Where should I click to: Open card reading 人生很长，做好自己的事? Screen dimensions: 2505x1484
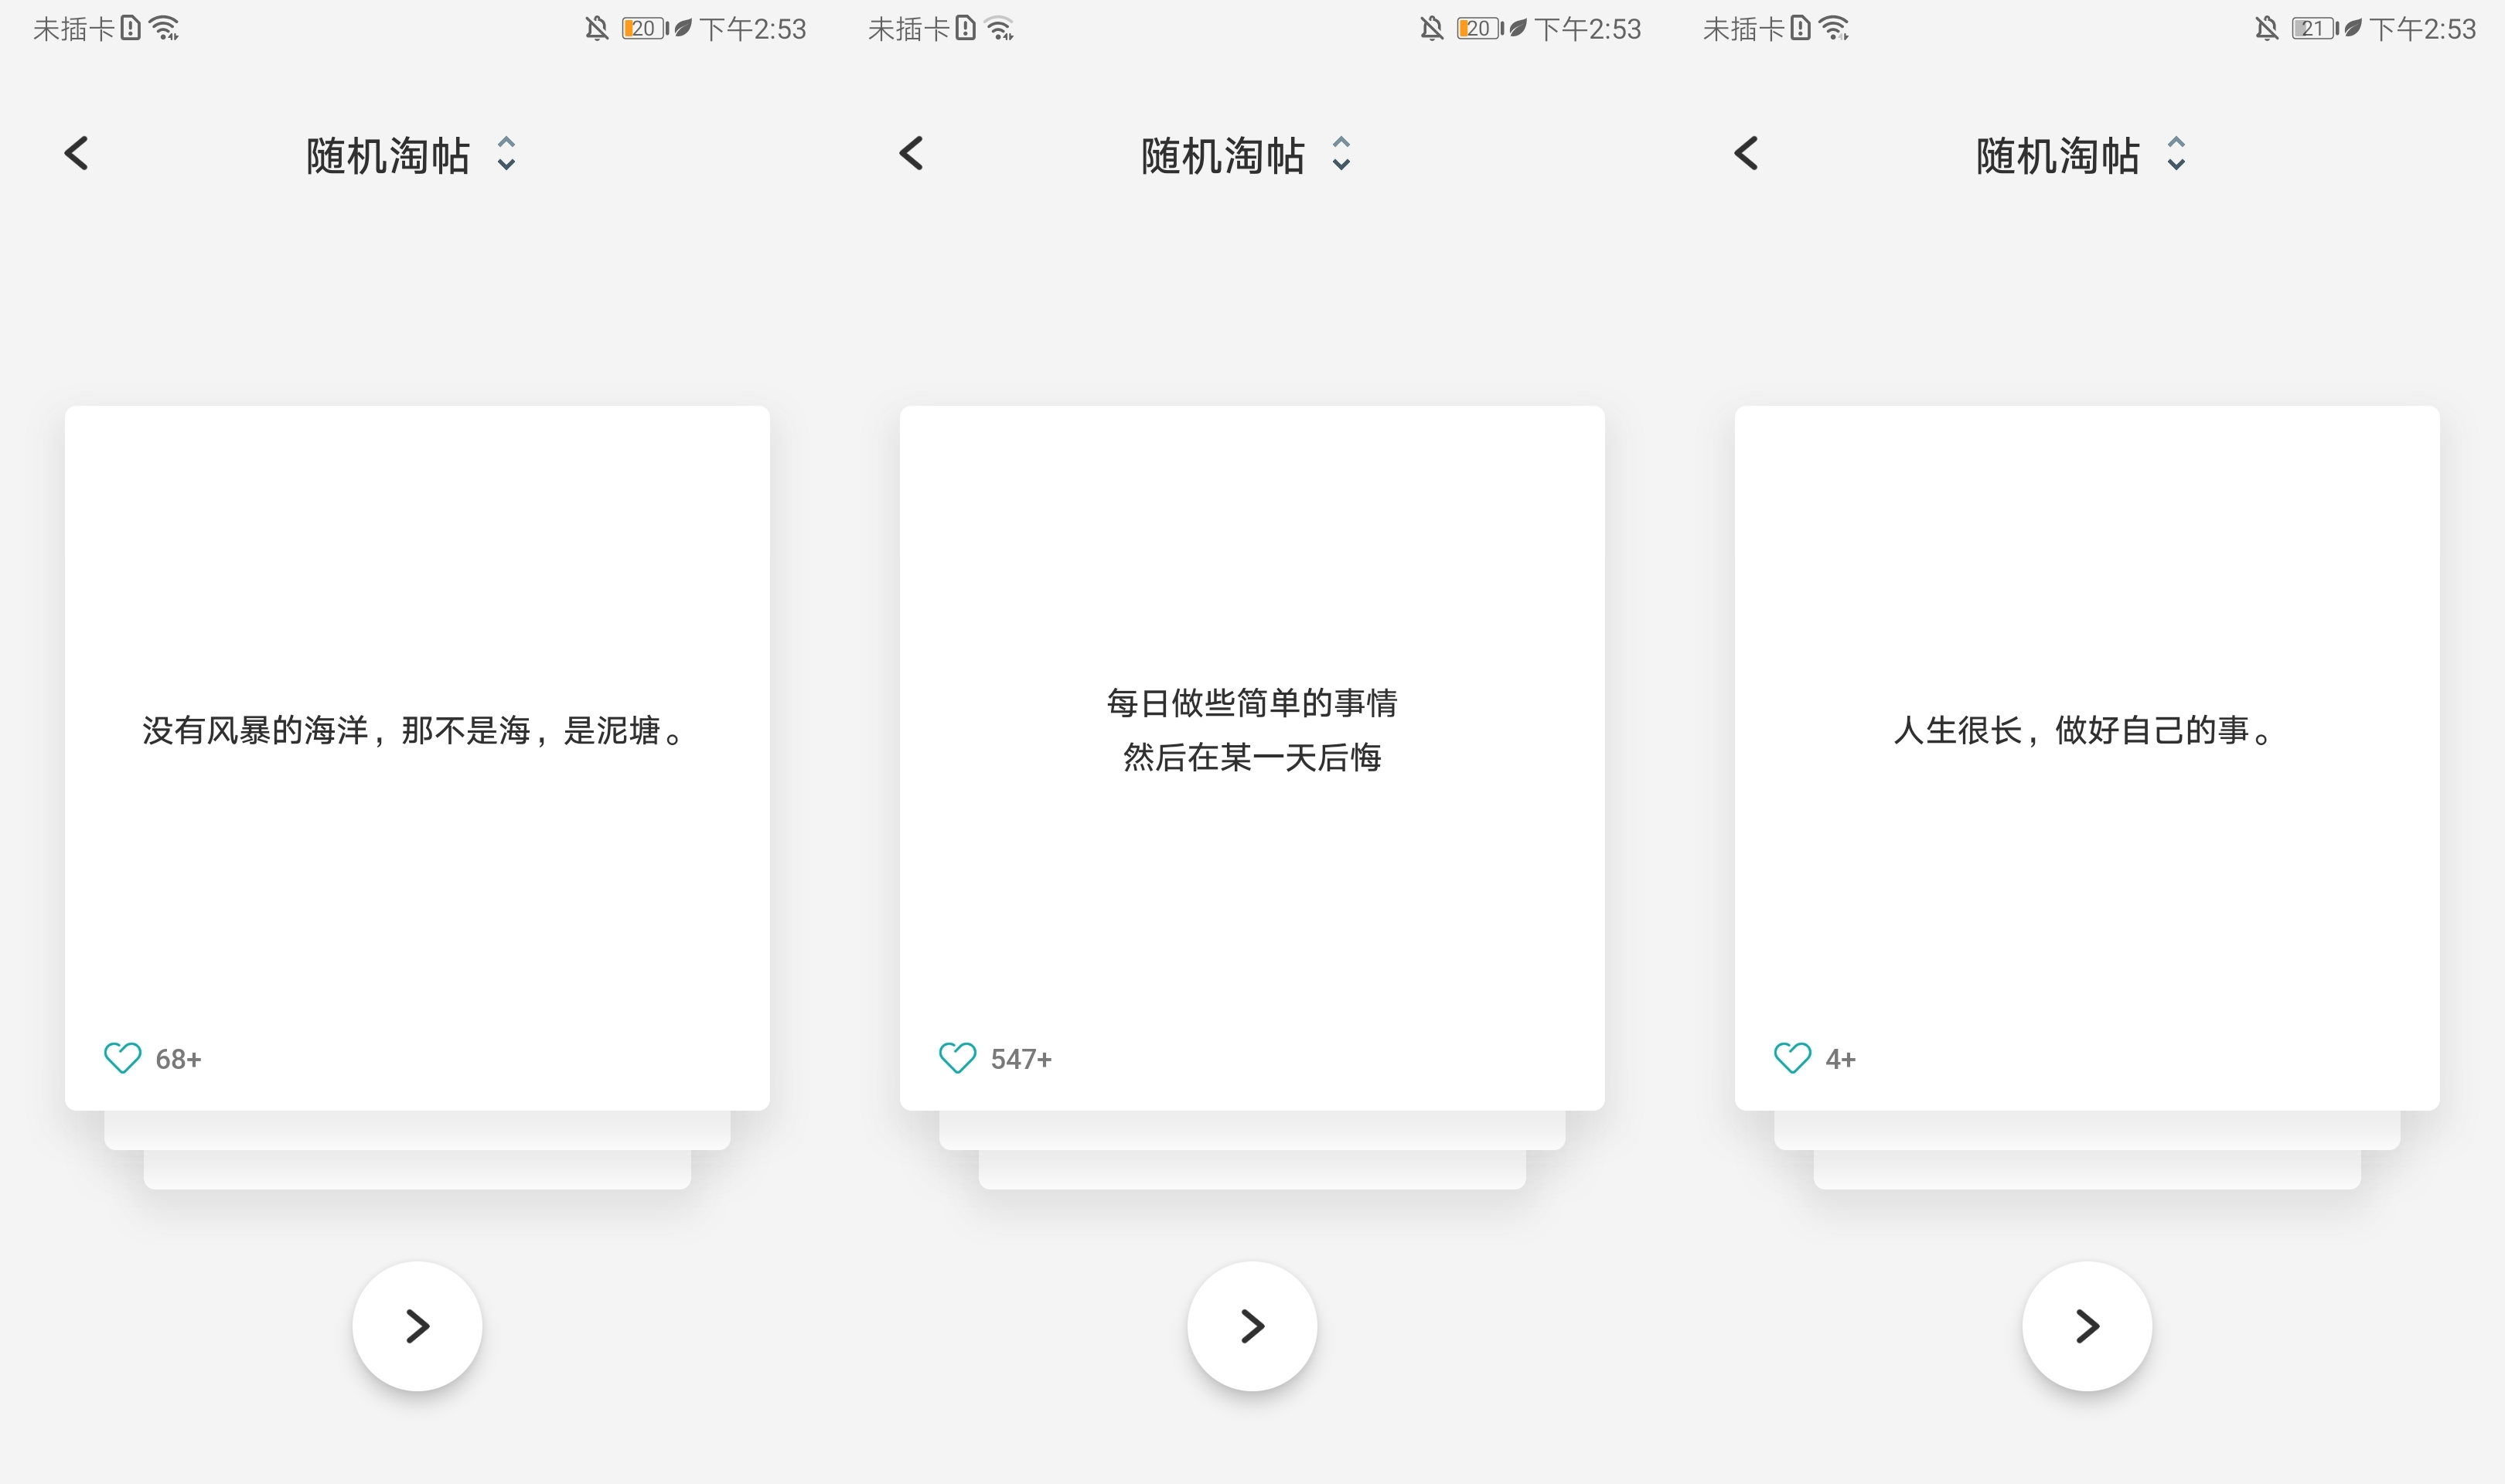pyautogui.click(x=2087, y=731)
